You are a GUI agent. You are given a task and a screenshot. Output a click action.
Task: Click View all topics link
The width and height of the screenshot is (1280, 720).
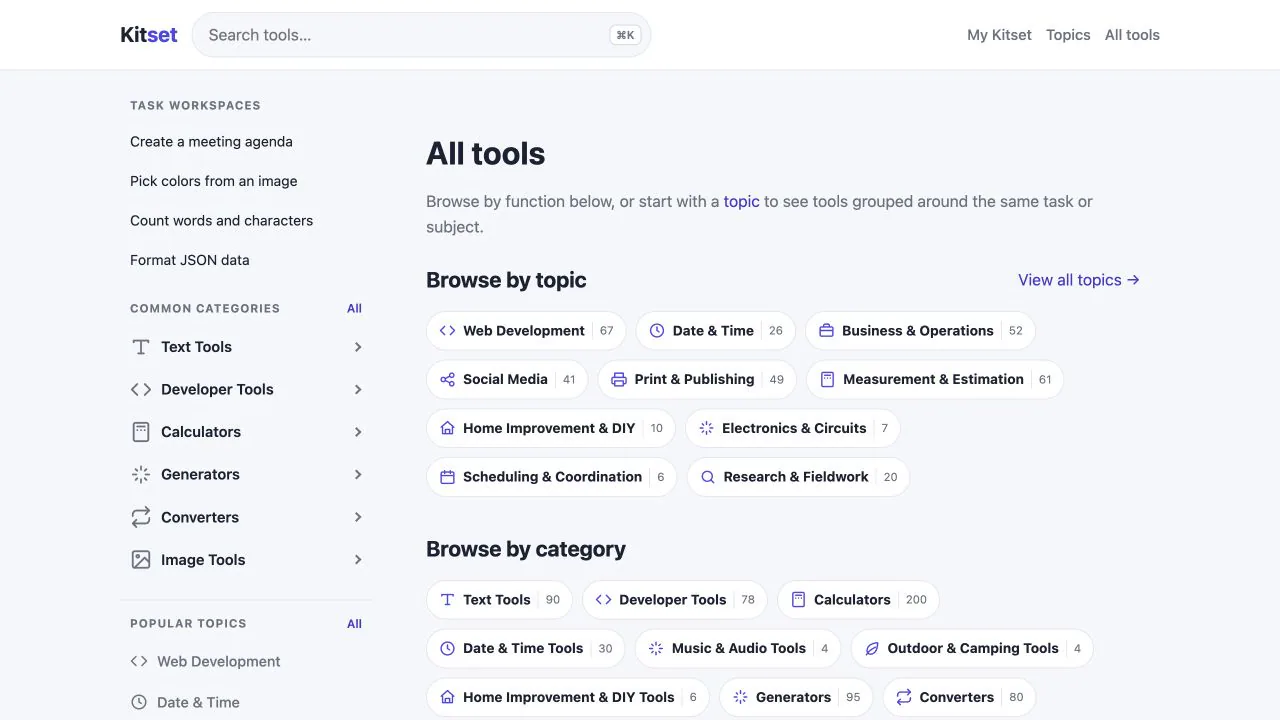pyautogui.click(x=1079, y=280)
